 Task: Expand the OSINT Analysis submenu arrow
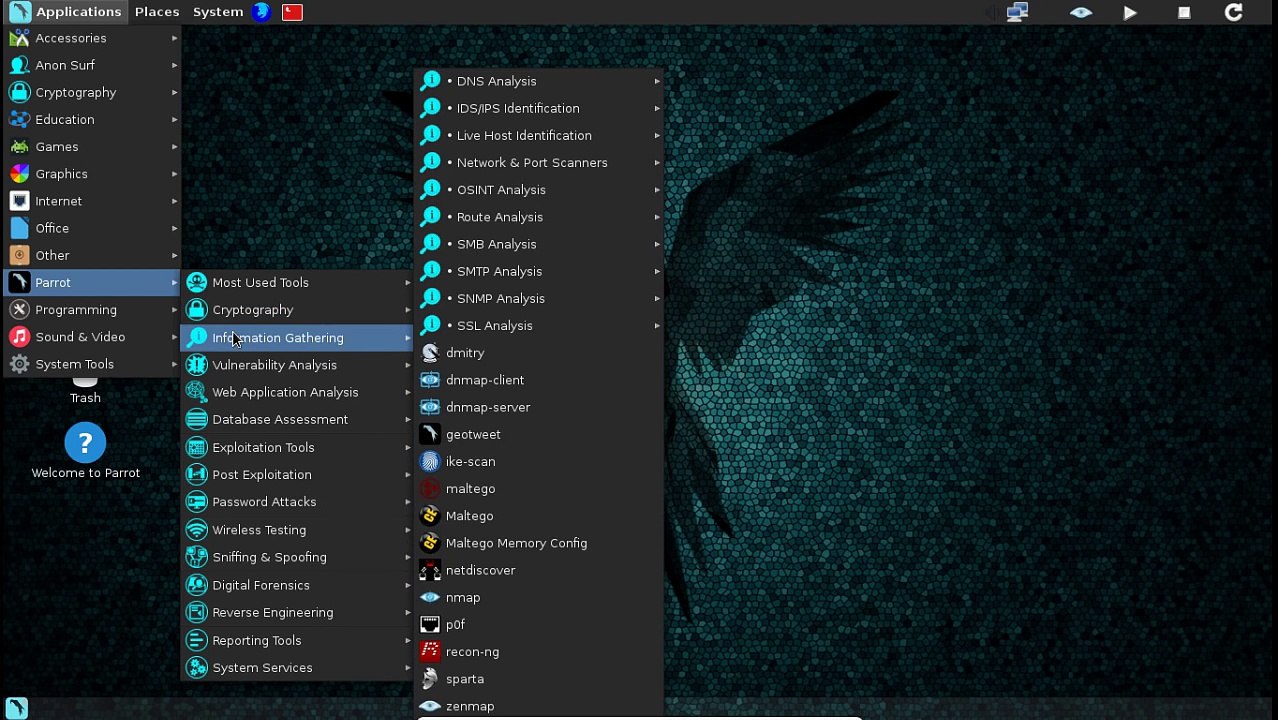657,190
